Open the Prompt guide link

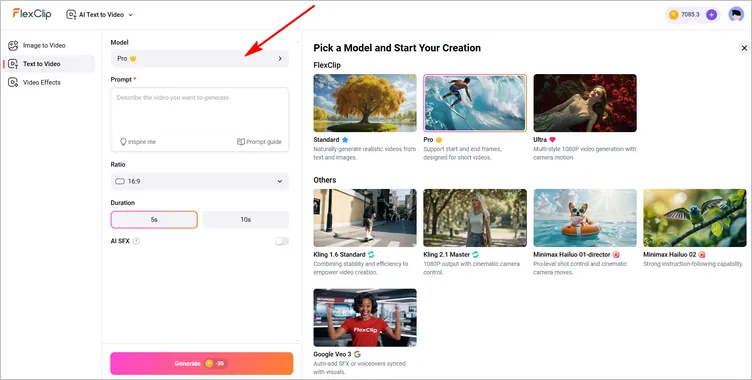coord(259,142)
